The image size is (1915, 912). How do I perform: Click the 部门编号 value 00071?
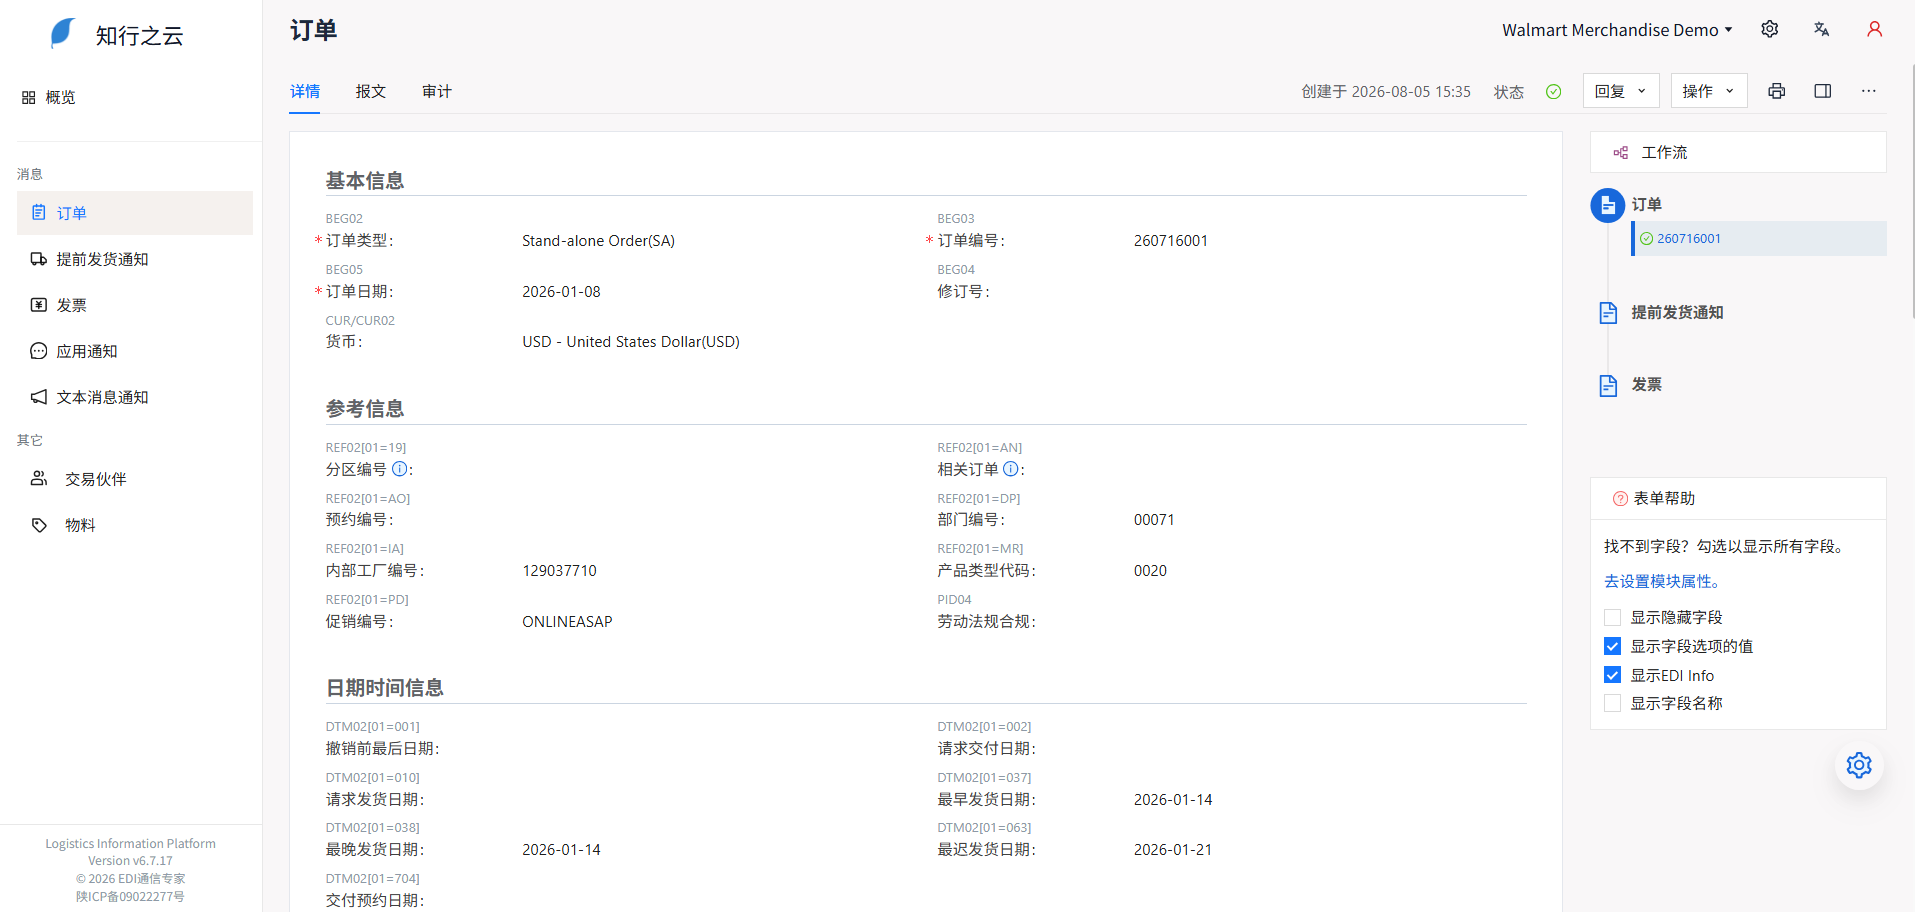point(1154,520)
